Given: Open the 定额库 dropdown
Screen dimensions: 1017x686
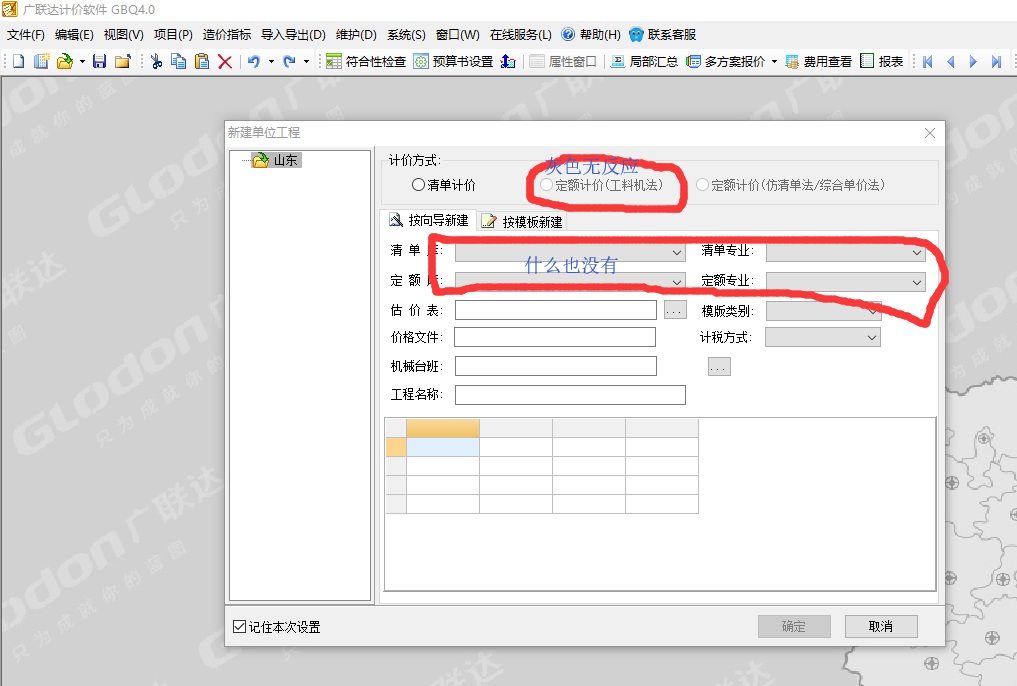Looking at the screenshot, I should (x=570, y=281).
